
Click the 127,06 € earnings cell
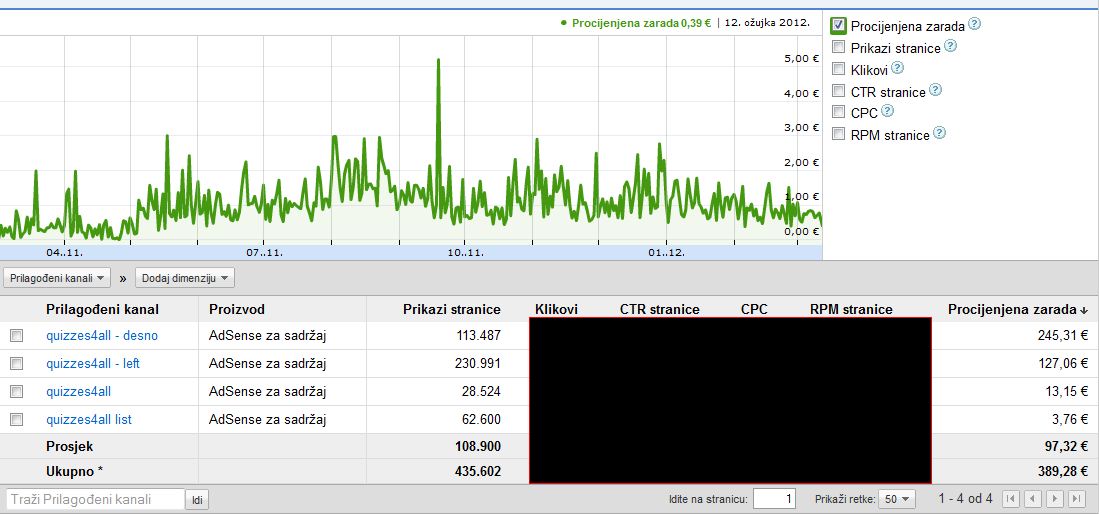[x=1063, y=364]
